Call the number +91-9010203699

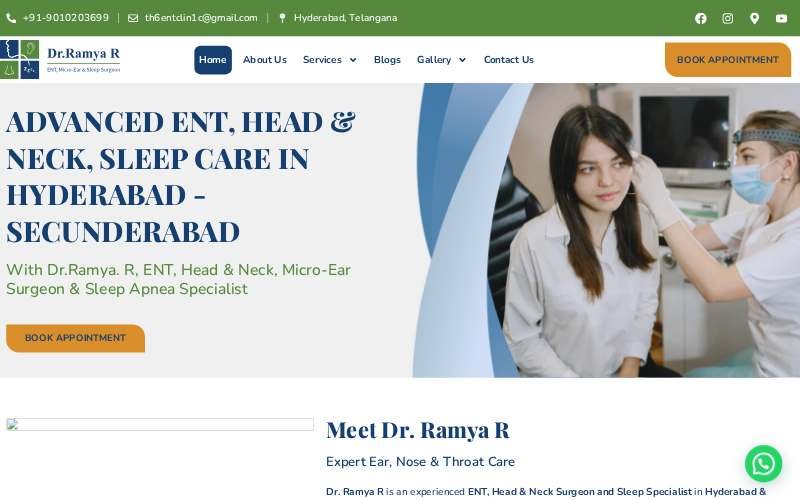click(66, 18)
